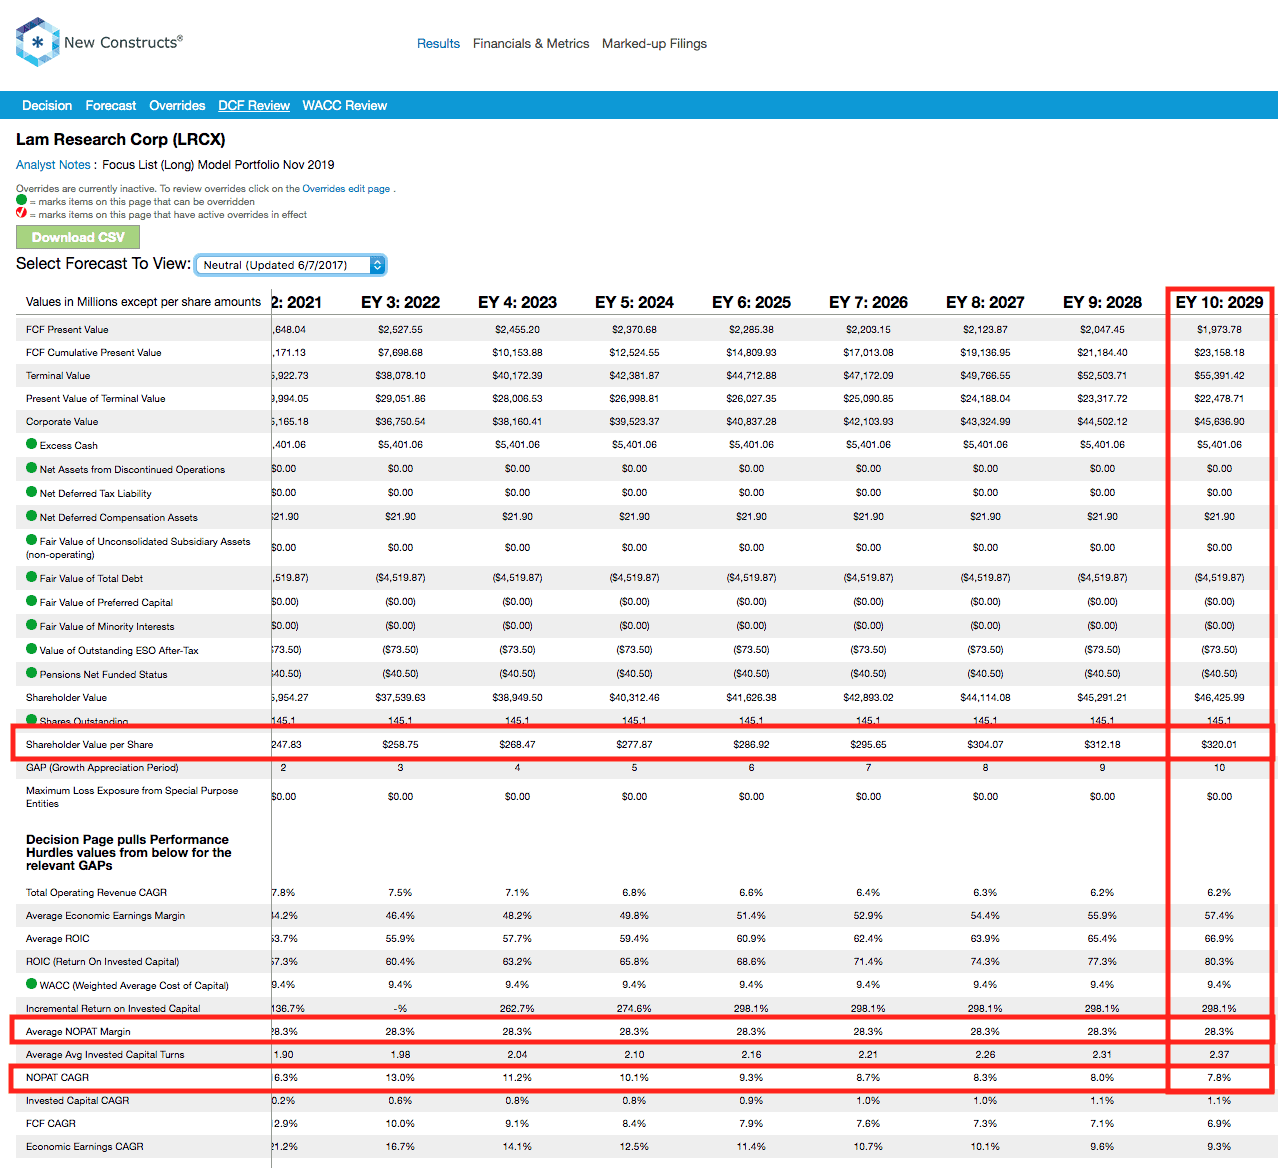Viewport: 1278px width, 1168px height.
Task: Click the Incremental Return on Invested Capital label
Action: click(113, 1008)
